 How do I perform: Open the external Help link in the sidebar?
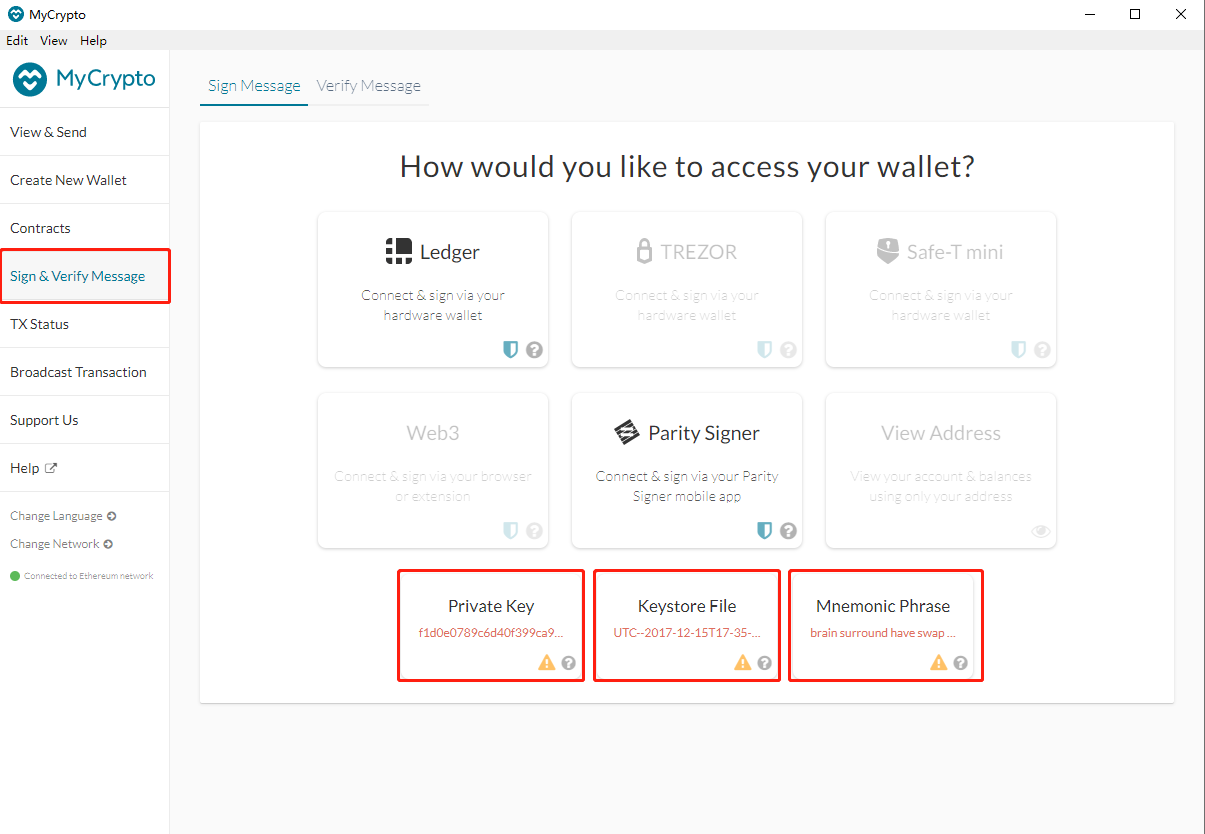pyautogui.click(x=33, y=468)
